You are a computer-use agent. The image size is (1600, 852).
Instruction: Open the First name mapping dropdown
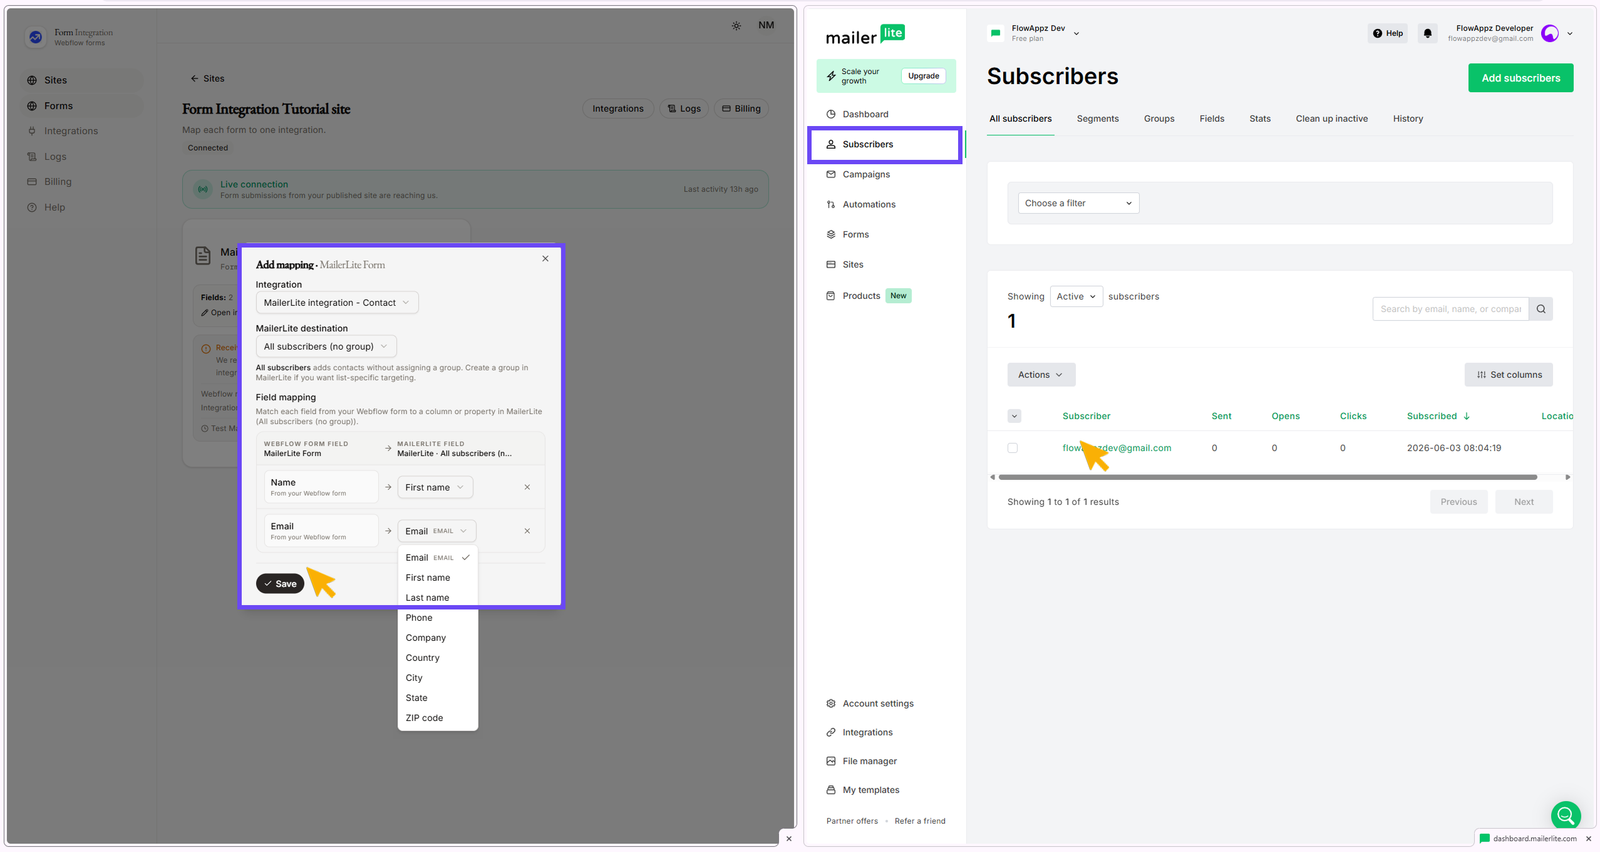(435, 488)
